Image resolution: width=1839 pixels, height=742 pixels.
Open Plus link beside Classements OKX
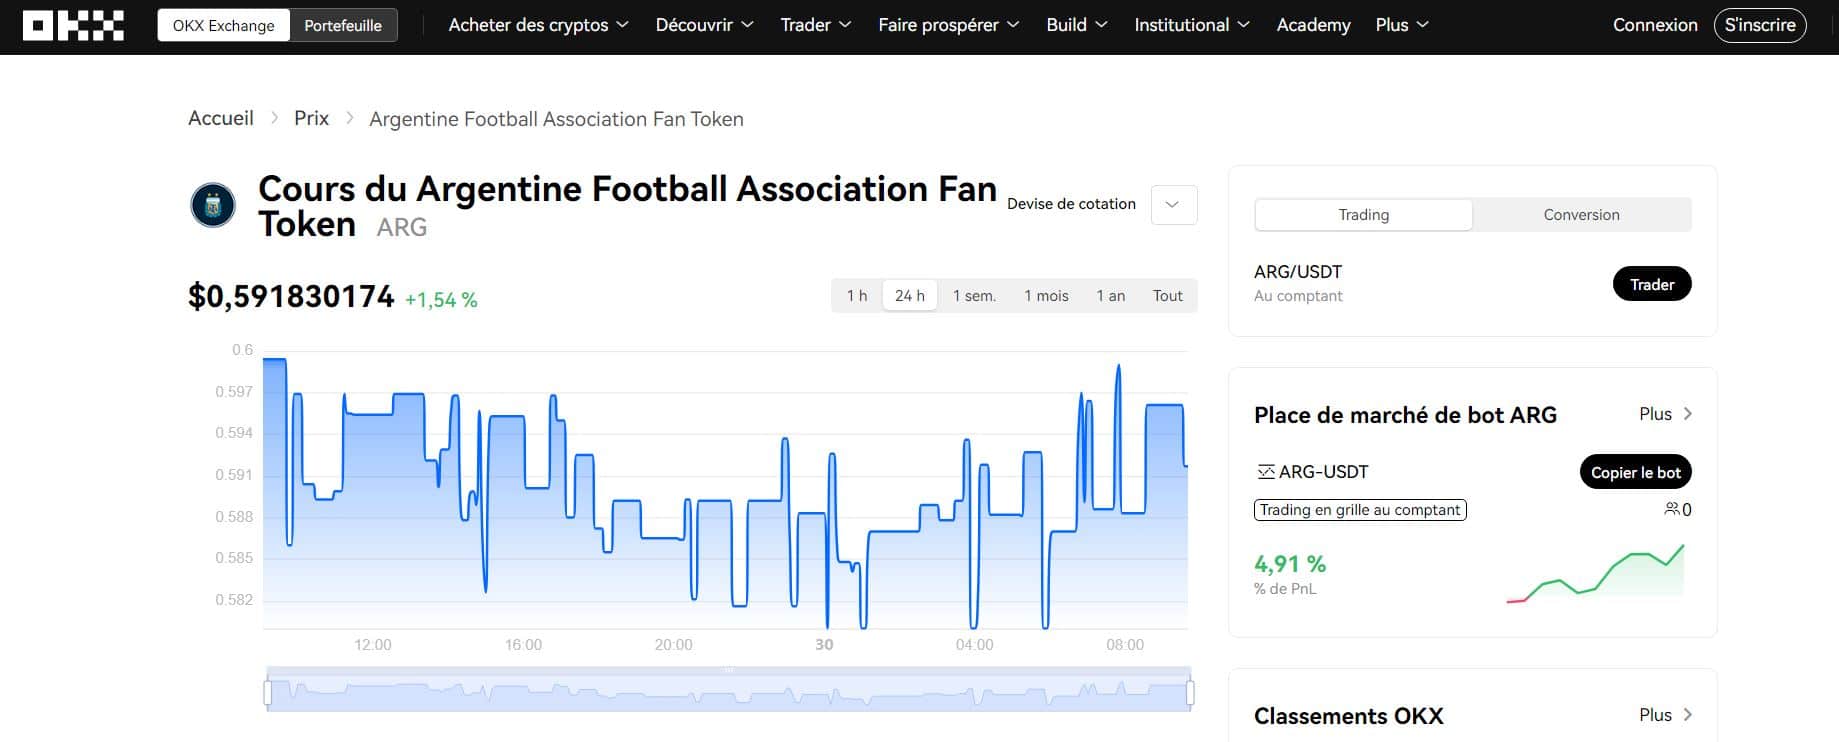pos(1666,715)
